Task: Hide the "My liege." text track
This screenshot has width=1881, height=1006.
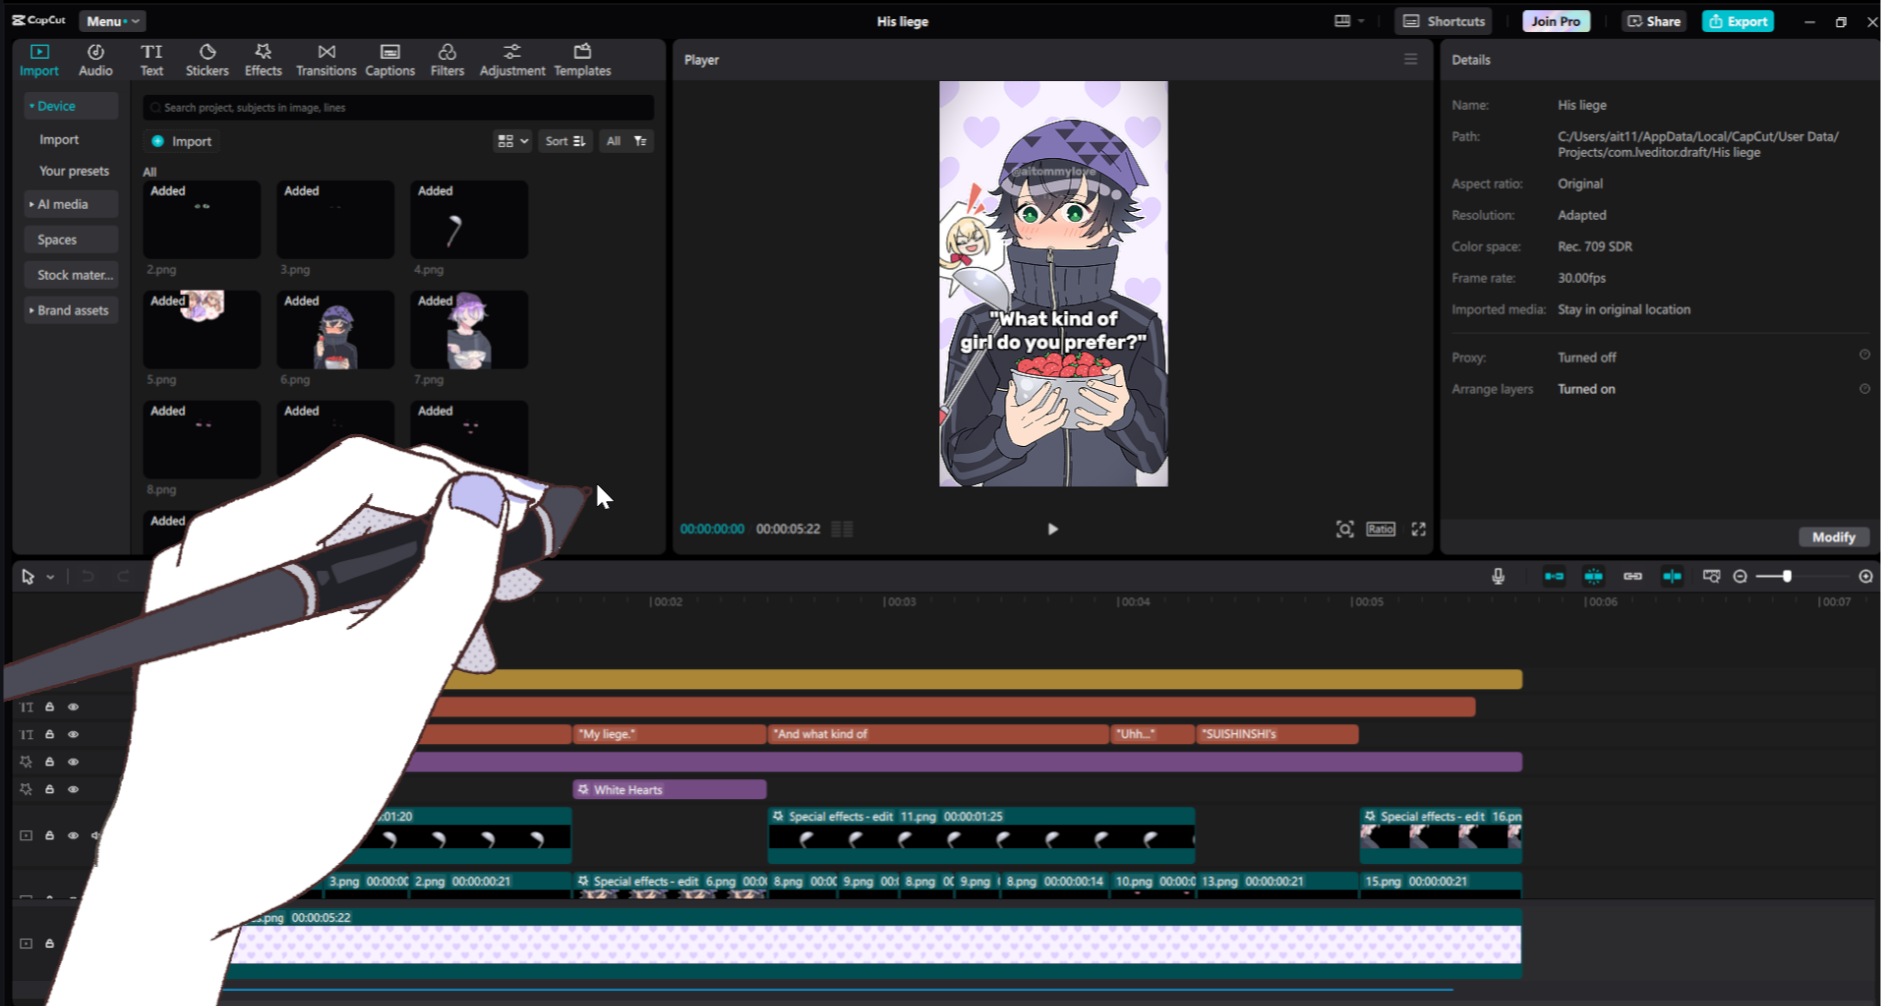Action: (73, 734)
